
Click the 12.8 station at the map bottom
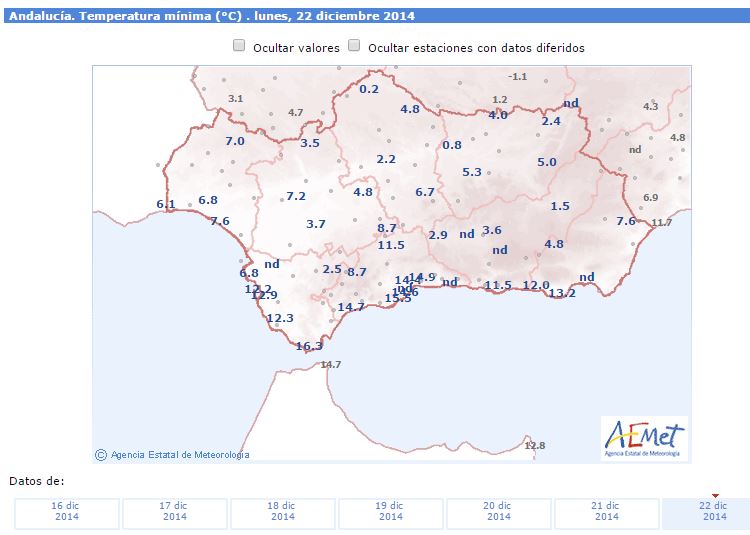[535, 445]
